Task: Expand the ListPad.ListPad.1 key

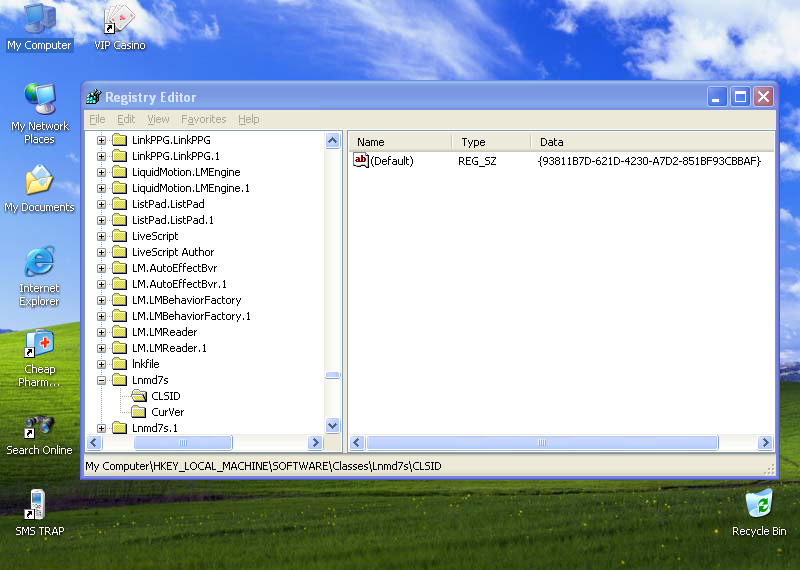Action: coord(102,220)
